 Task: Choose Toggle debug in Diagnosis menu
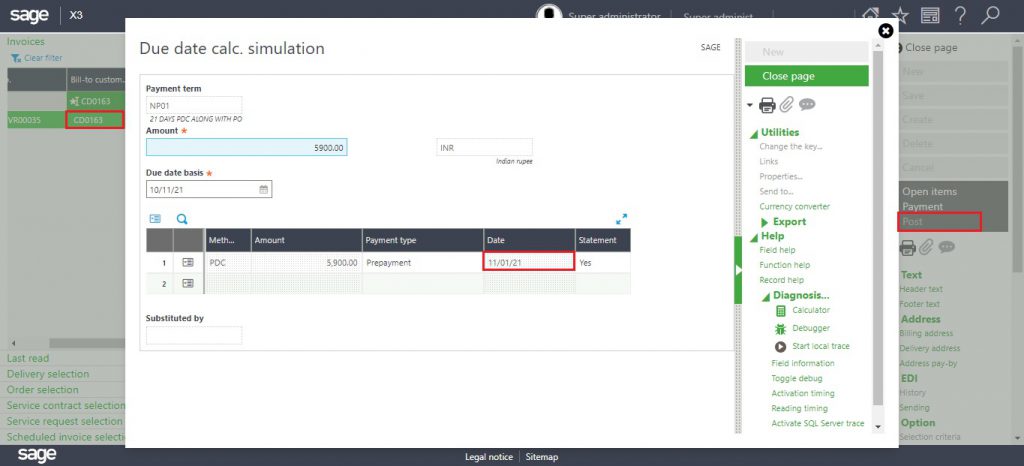pyautogui.click(x=796, y=379)
